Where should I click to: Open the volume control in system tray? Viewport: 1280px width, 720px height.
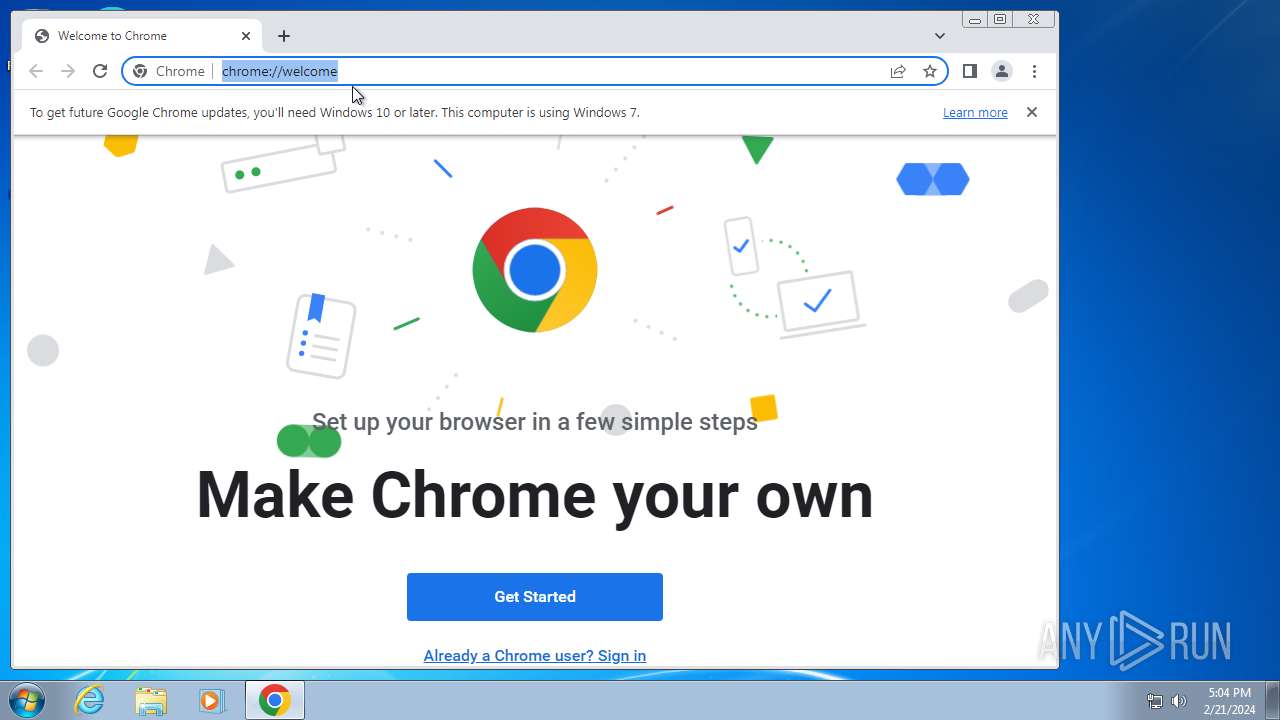(x=1179, y=701)
